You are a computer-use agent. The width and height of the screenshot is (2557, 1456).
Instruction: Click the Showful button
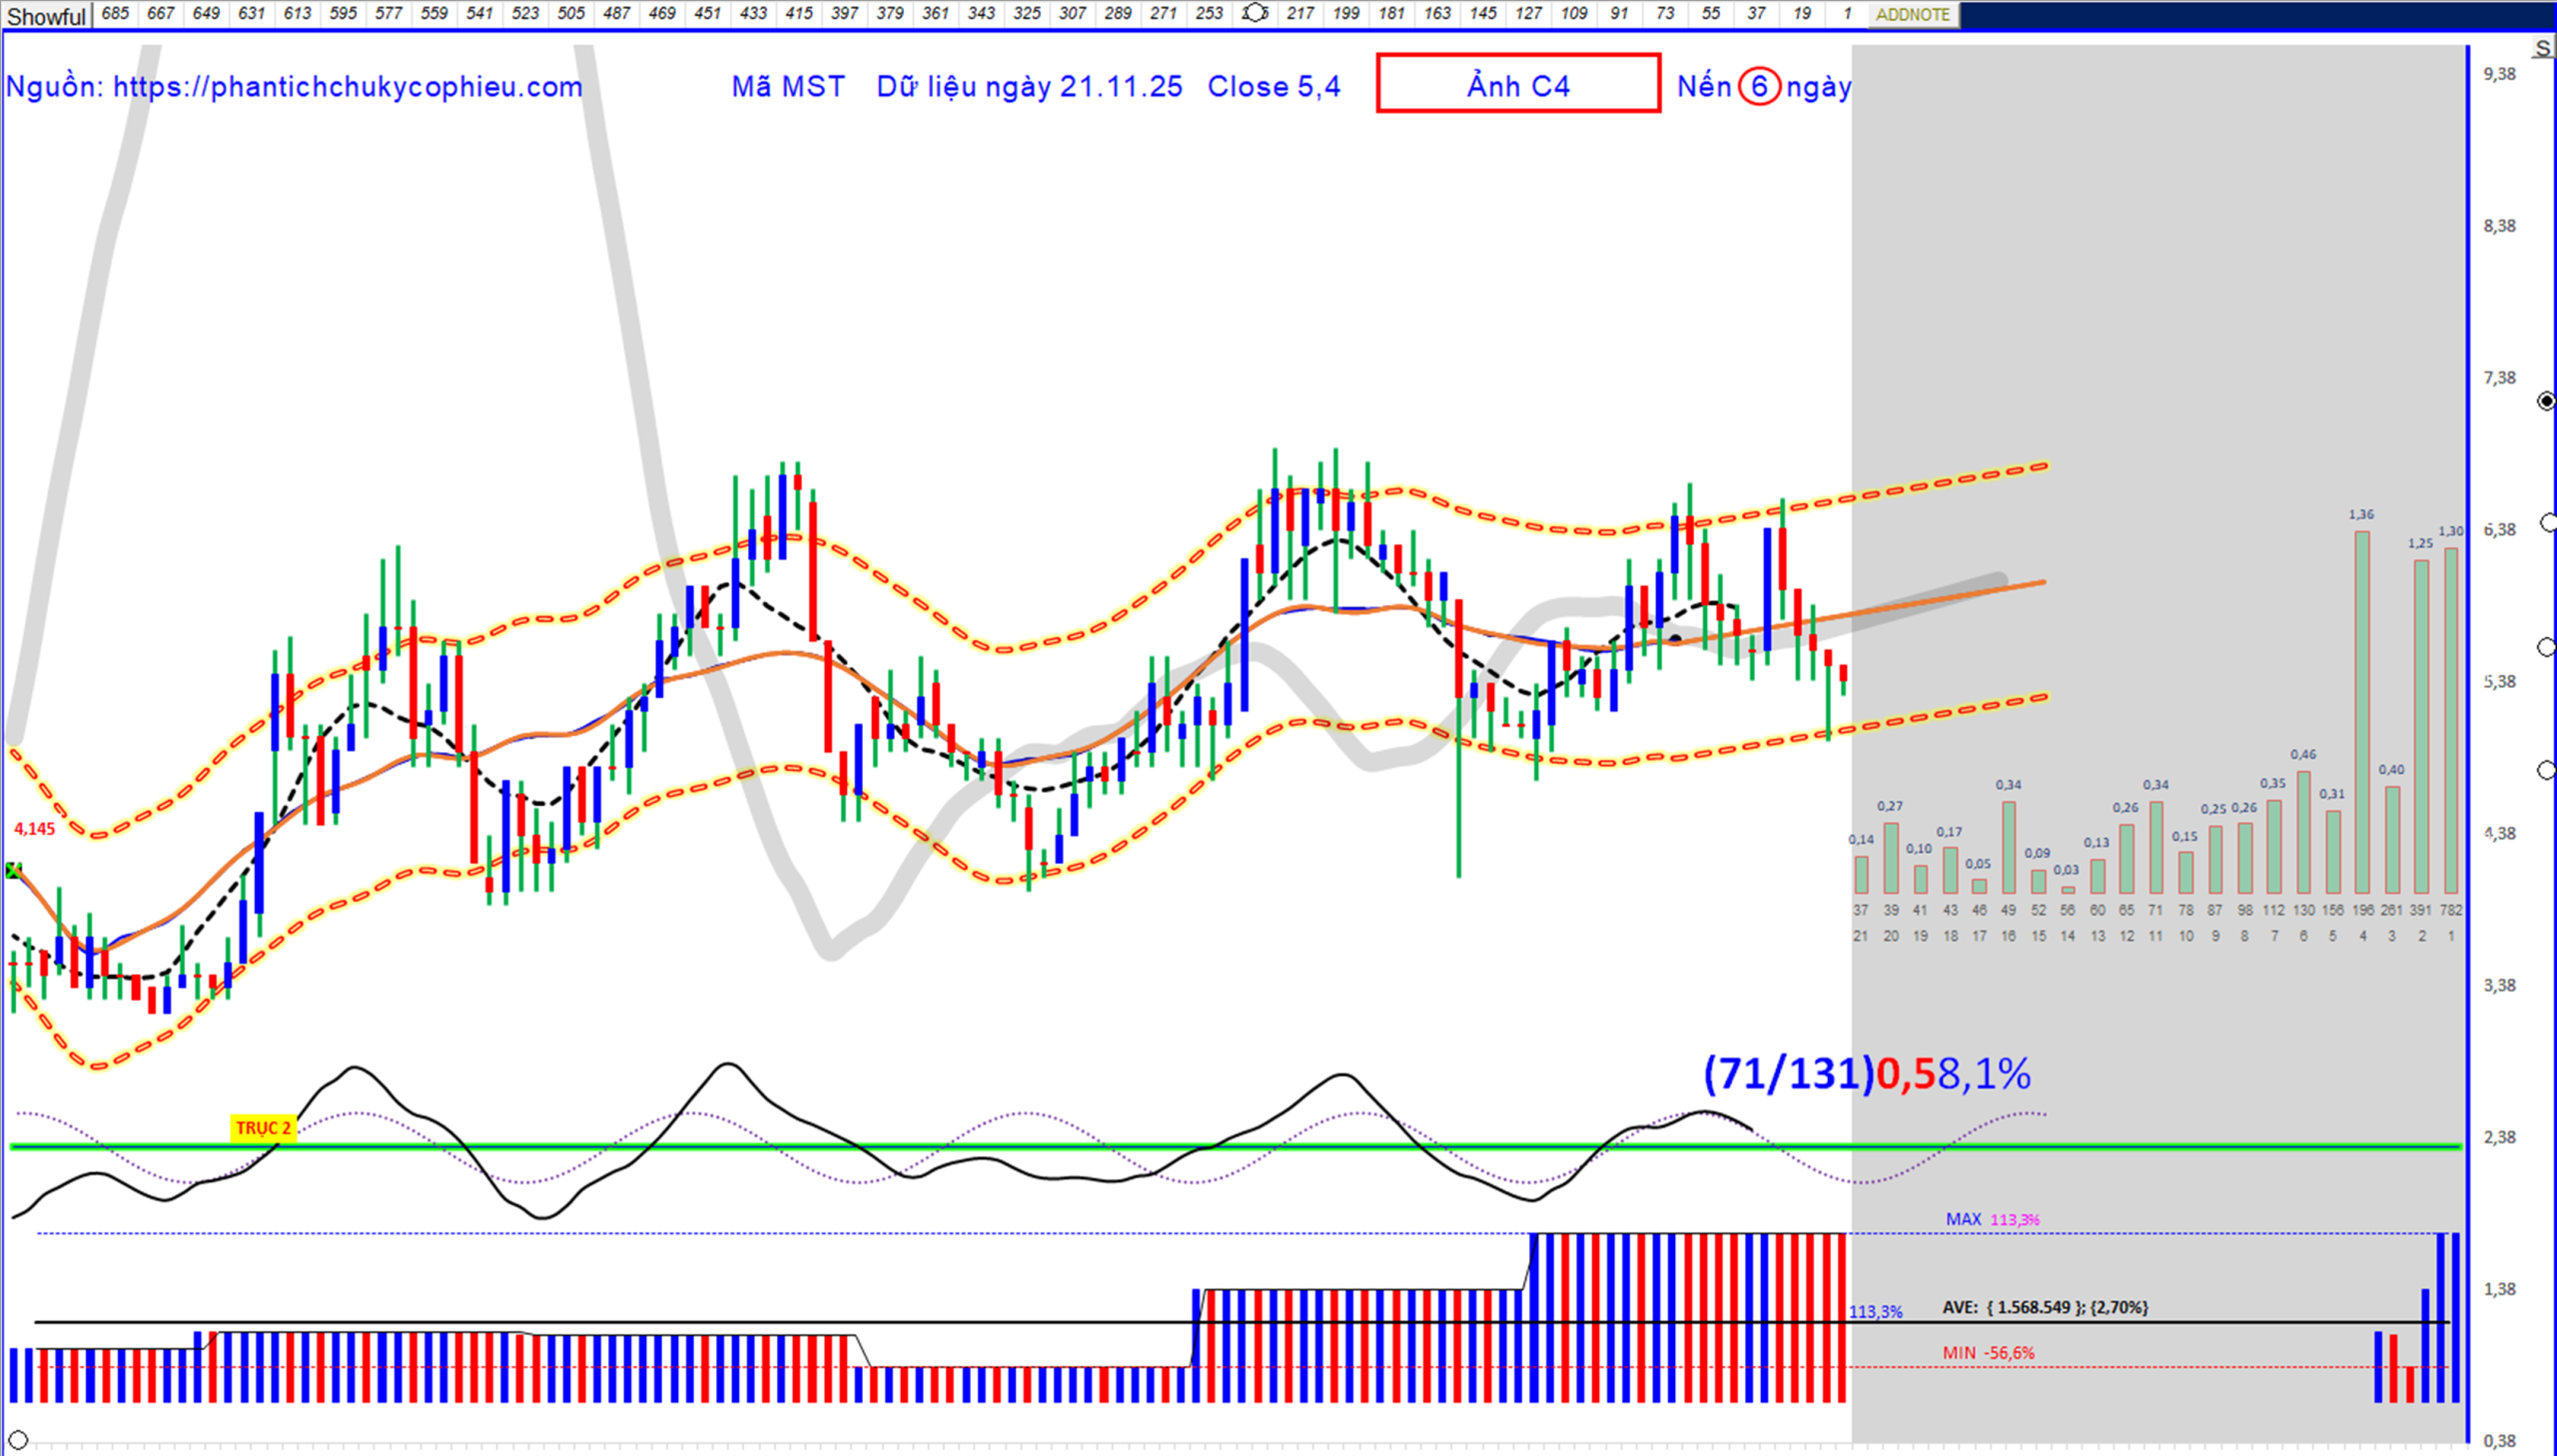click(x=46, y=16)
